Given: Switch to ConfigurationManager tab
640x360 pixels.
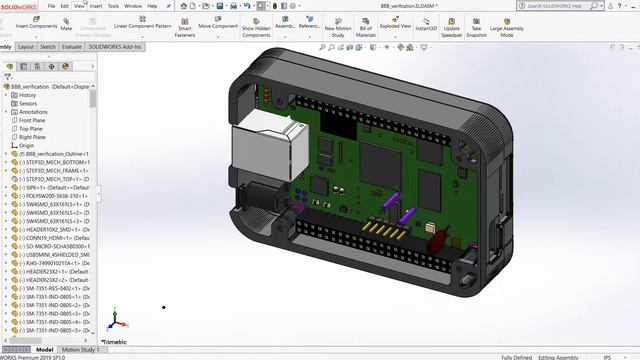Looking at the screenshot, I should [38, 66].
